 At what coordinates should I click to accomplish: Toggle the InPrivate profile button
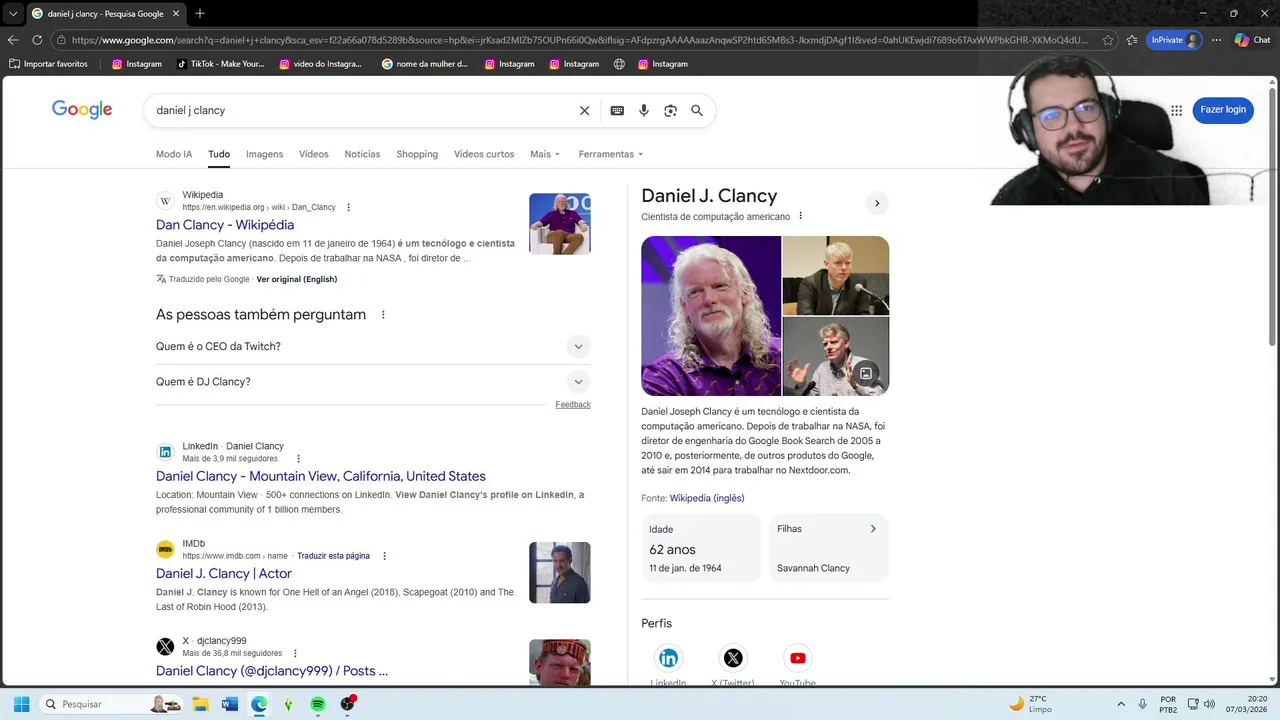click(1174, 40)
